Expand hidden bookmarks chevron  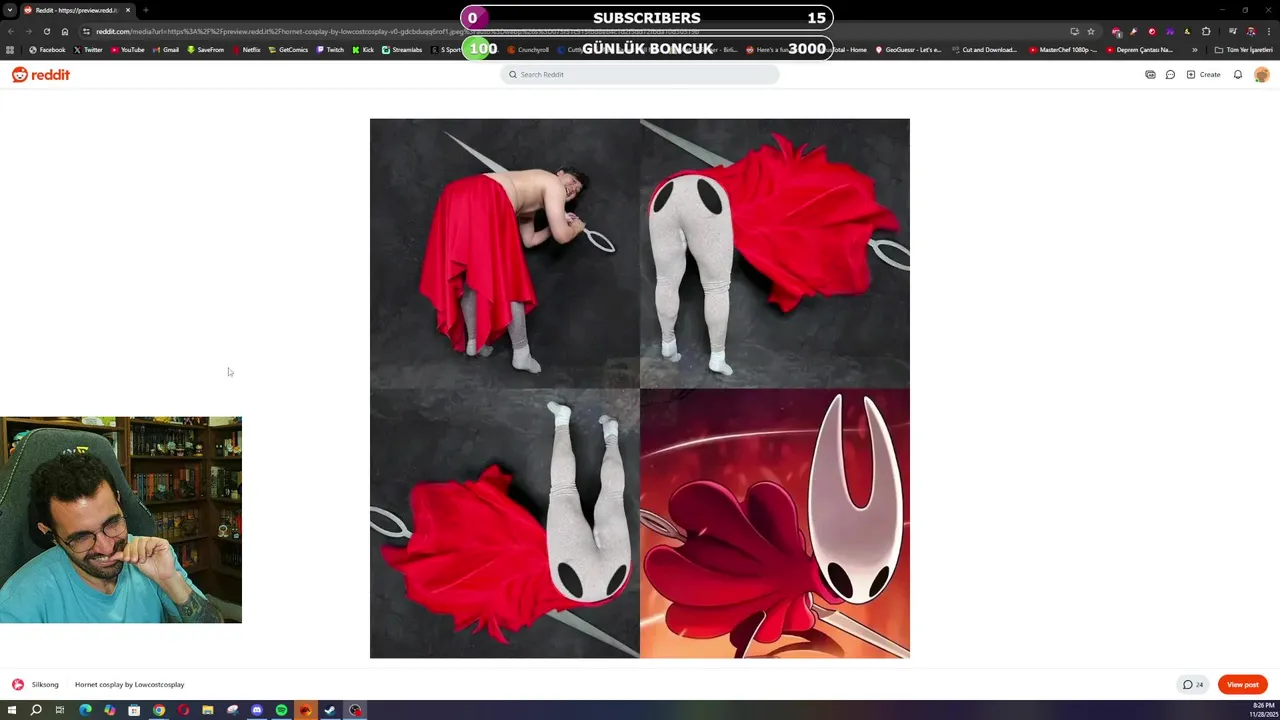pyautogui.click(x=1194, y=50)
